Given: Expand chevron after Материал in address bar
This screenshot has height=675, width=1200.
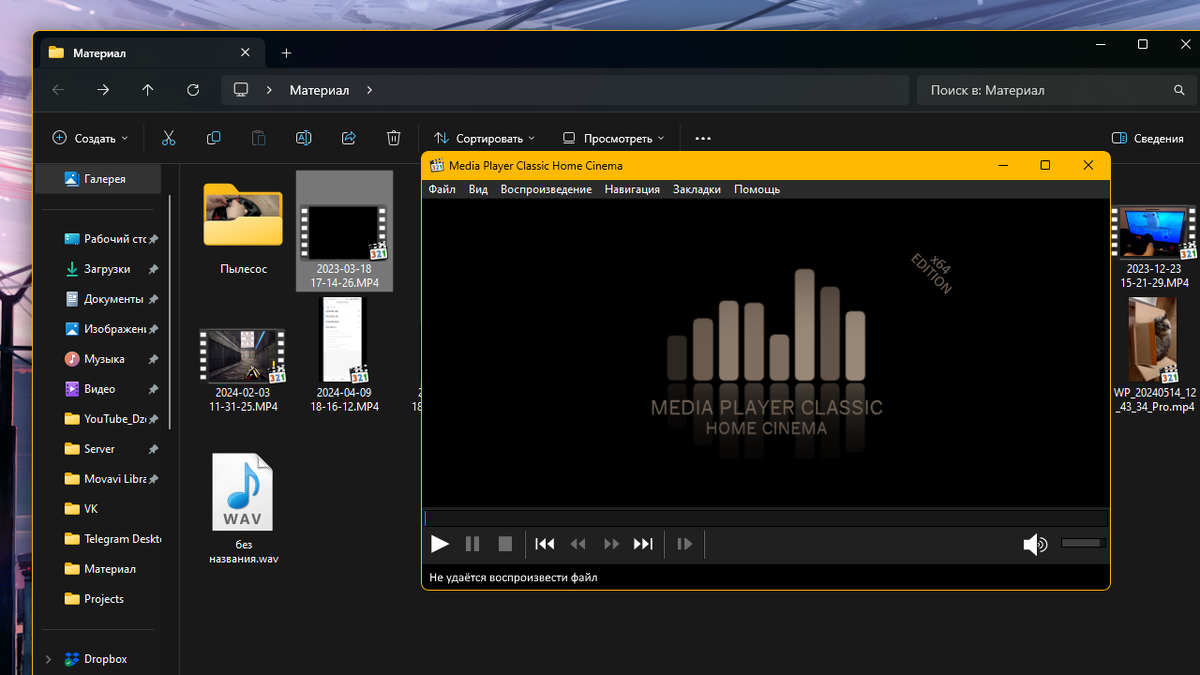Looking at the screenshot, I should pos(369,90).
